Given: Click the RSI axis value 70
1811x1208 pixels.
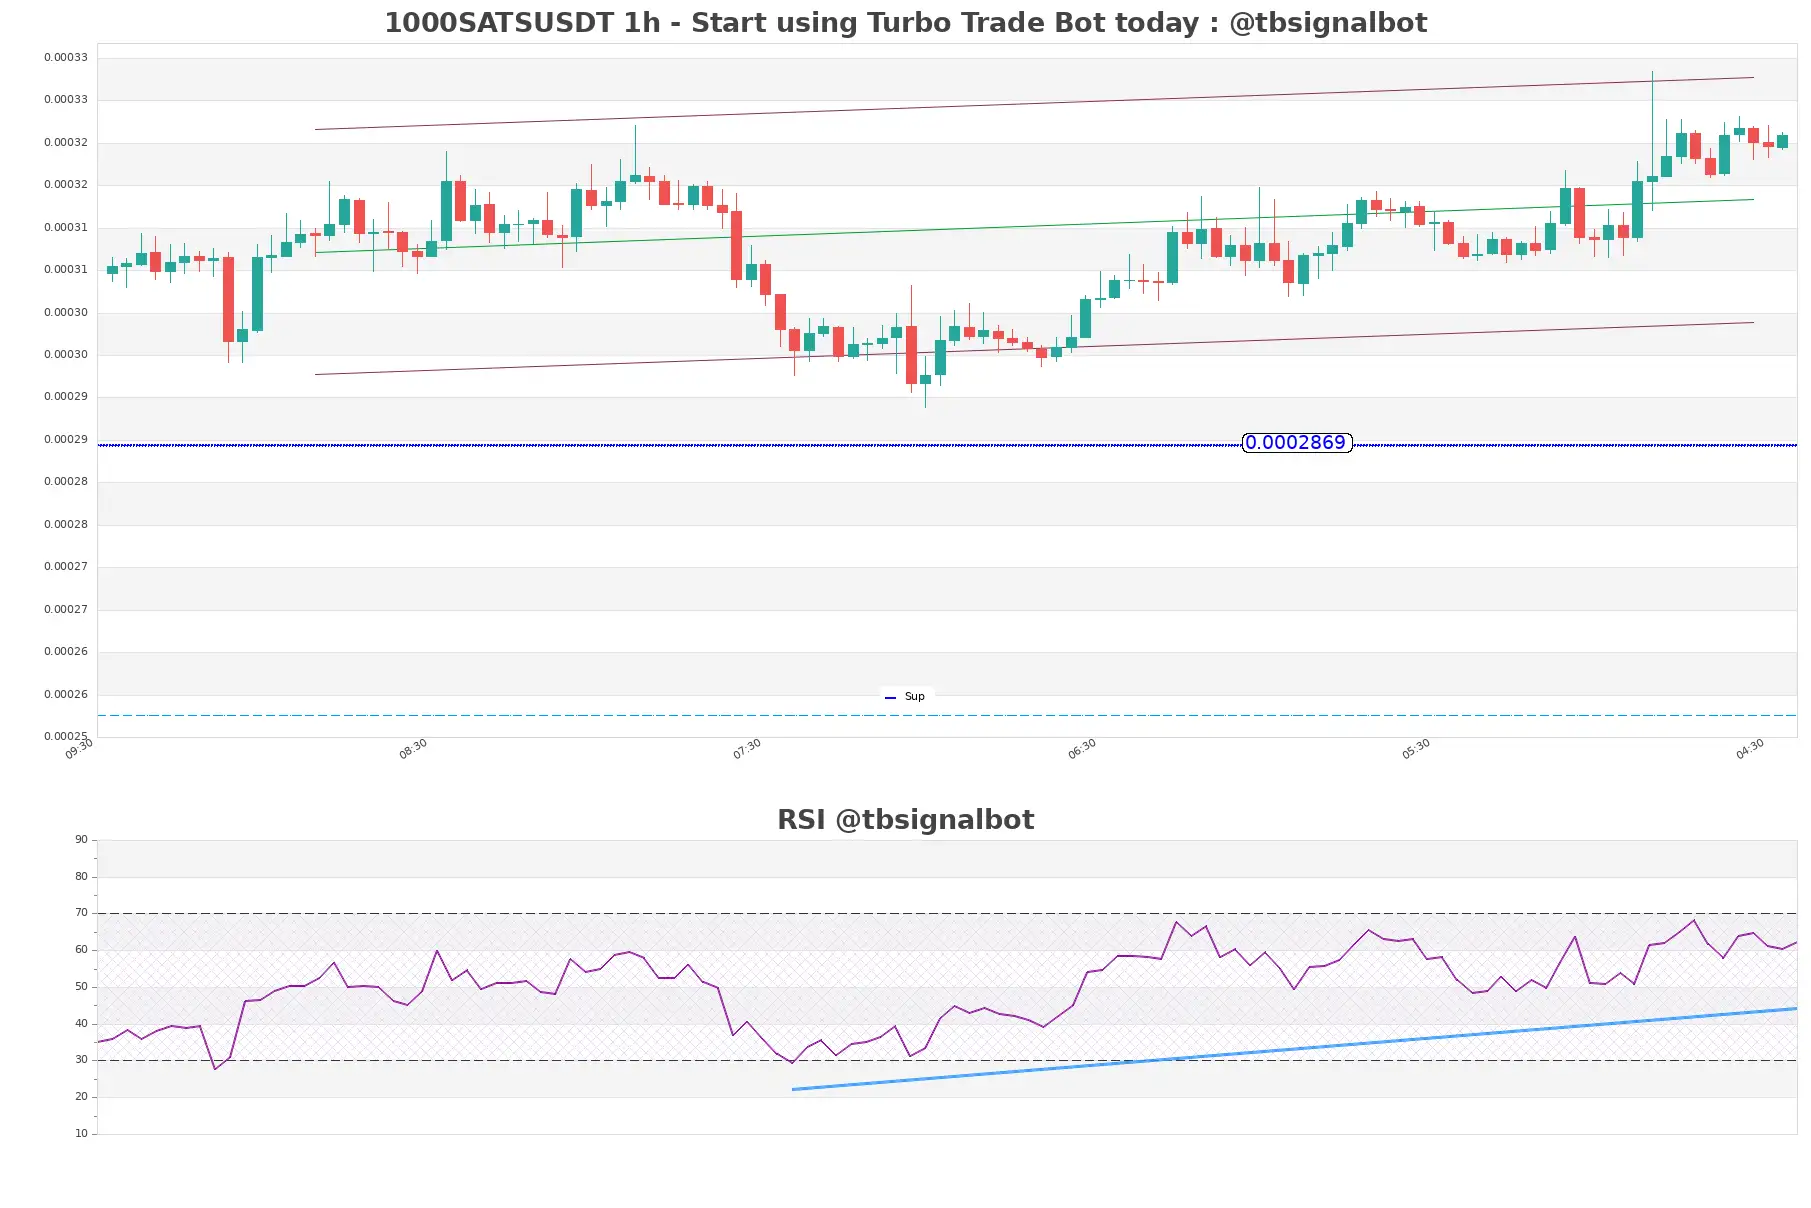Looking at the screenshot, I should click(81, 913).
